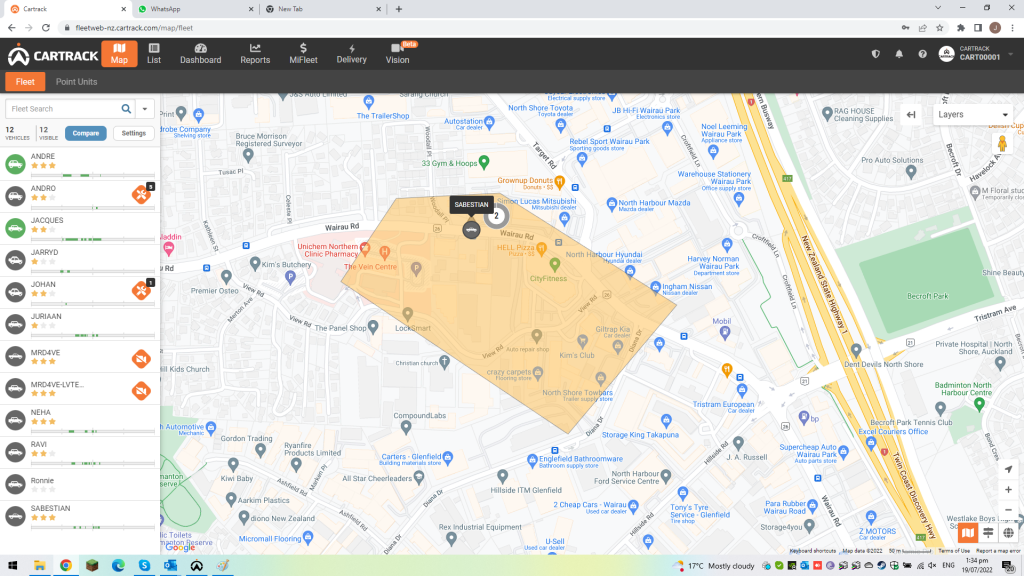The image size is (1024, 576).
Task: Open the Fleet Search filter dropdown arrow
Action: pos(146,109)
